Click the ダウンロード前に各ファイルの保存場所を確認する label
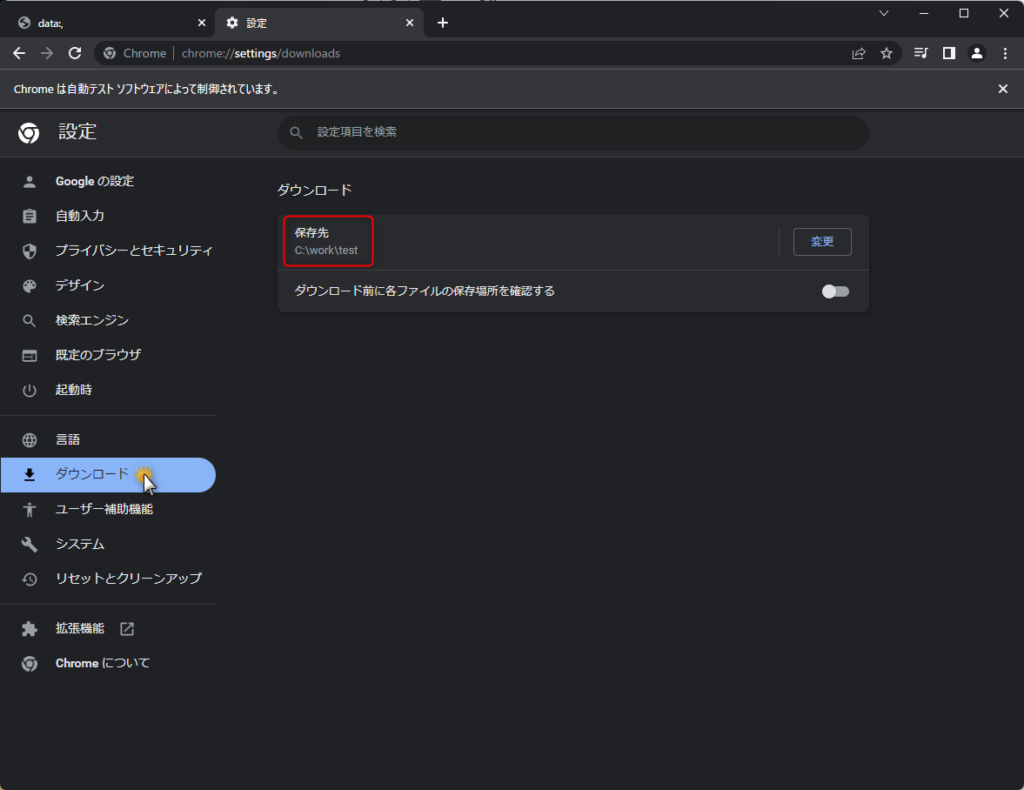This screenshot has height=790, width=1024. coord(424,291)
